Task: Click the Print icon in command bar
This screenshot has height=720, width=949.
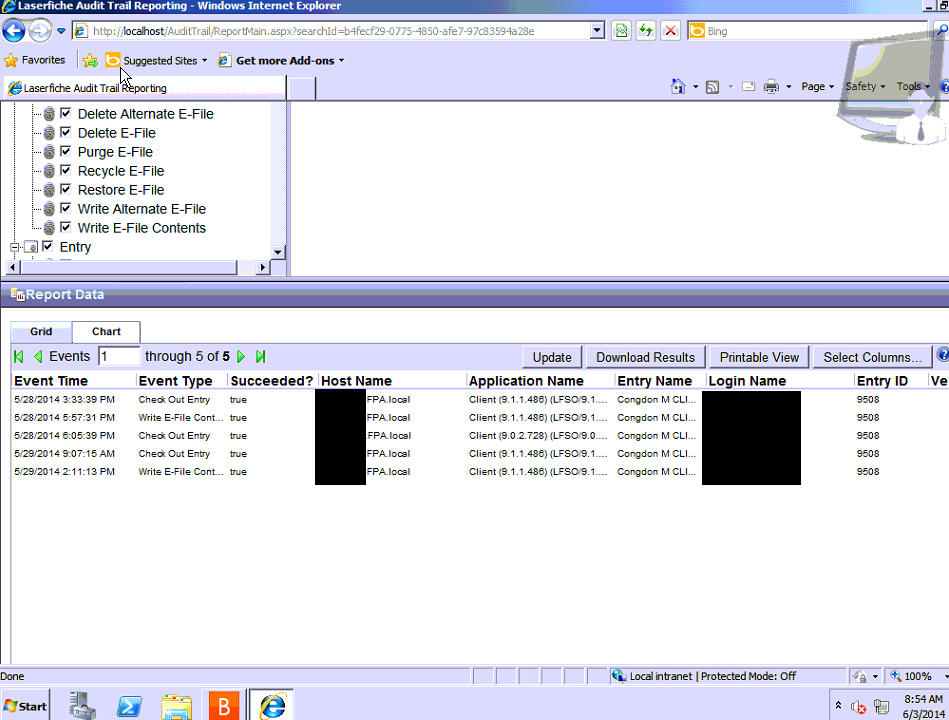Action: [771, 87]
